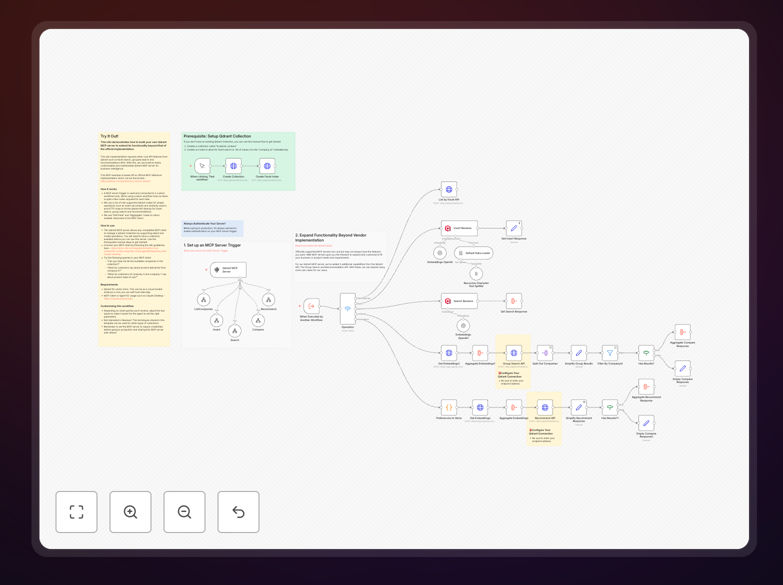Viewport: 783px width, 585px height.
Task: Open the Recommend tool node under MCP Server
Action: click(x=269, y=300)
